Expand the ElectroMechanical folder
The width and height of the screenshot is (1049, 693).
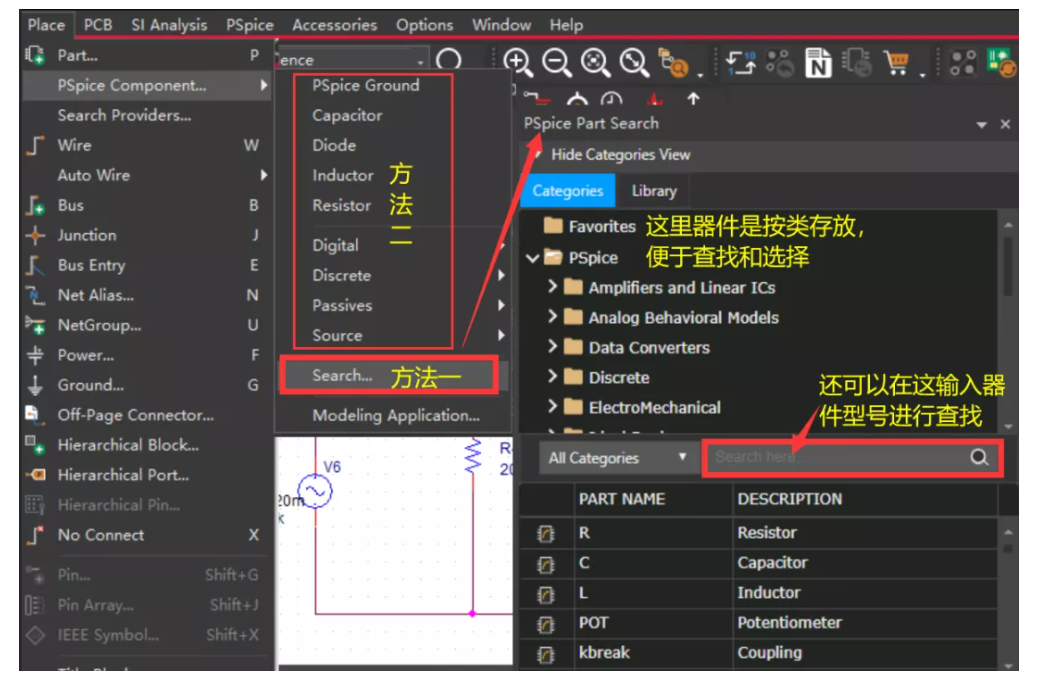click(x=553, y=406)
